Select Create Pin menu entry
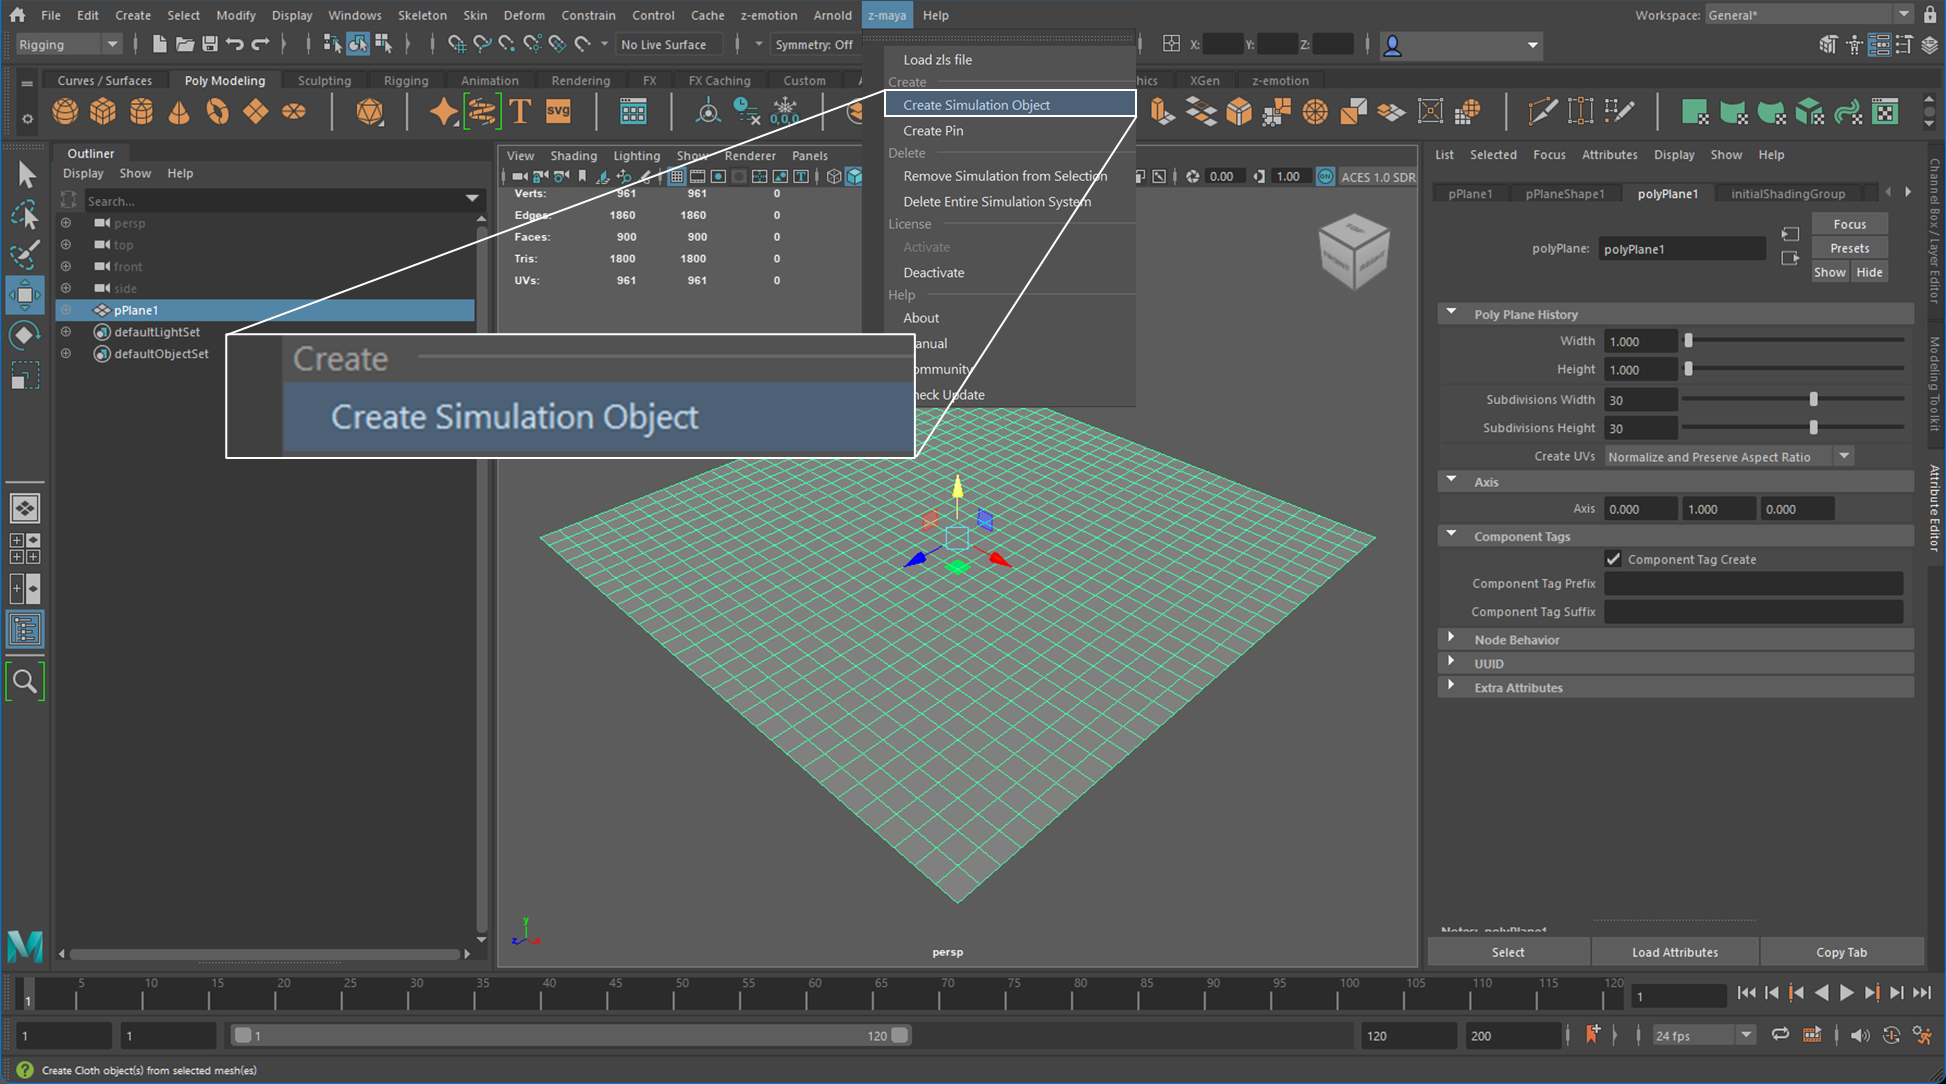Image resolution: width=1946 pixels, height=1084 pixels. point(1010,130)
